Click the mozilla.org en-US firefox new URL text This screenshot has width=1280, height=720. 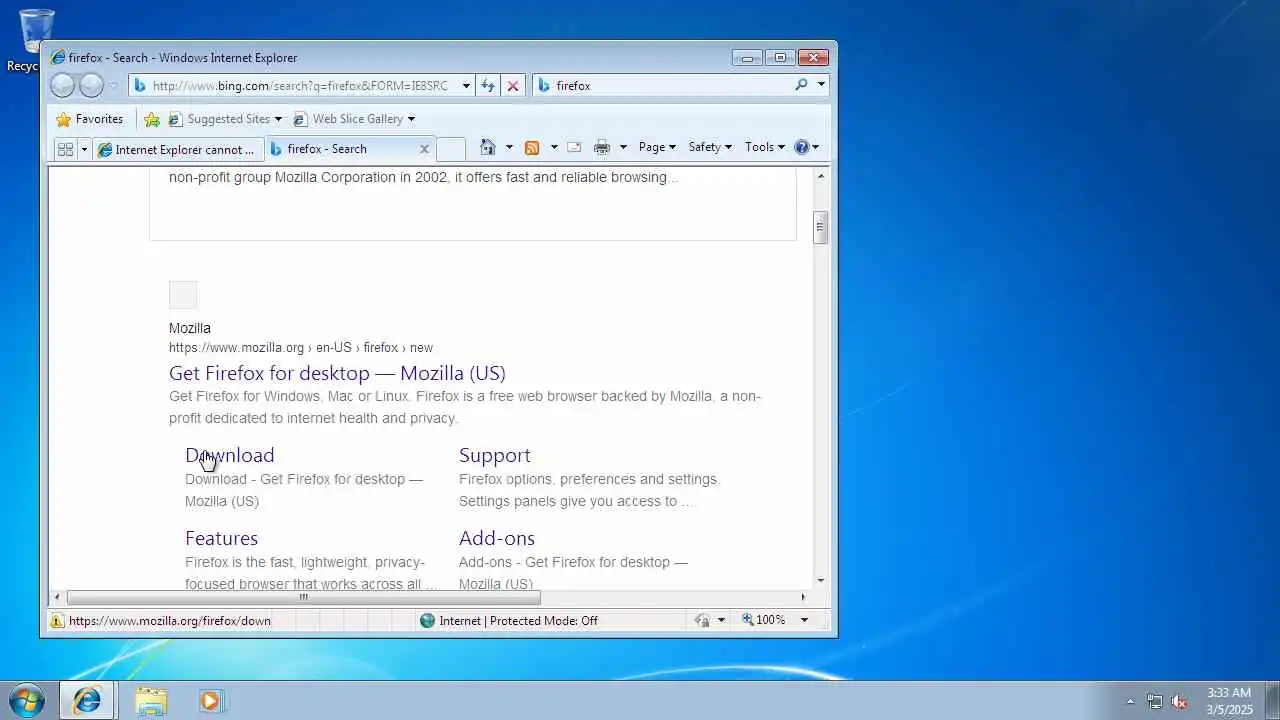pos(301,348)
